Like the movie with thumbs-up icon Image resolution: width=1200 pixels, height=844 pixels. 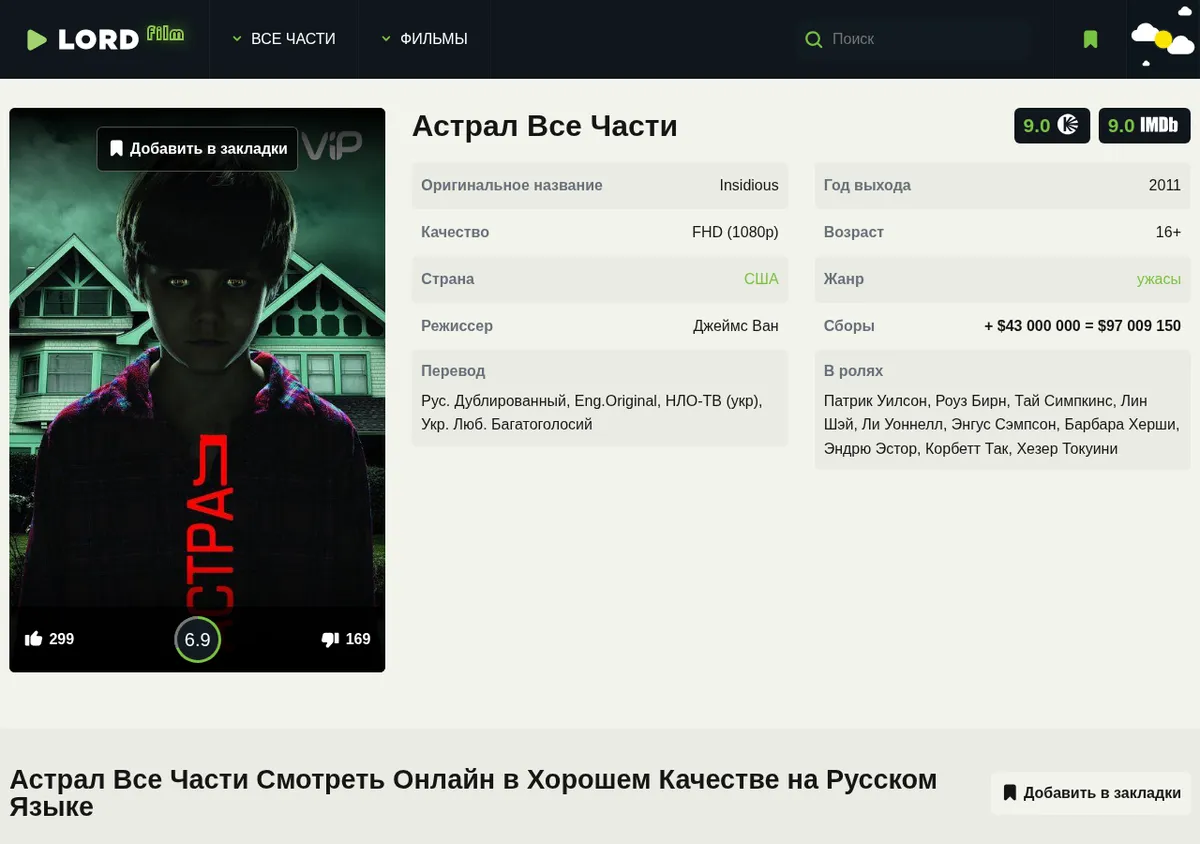point(33,639)
